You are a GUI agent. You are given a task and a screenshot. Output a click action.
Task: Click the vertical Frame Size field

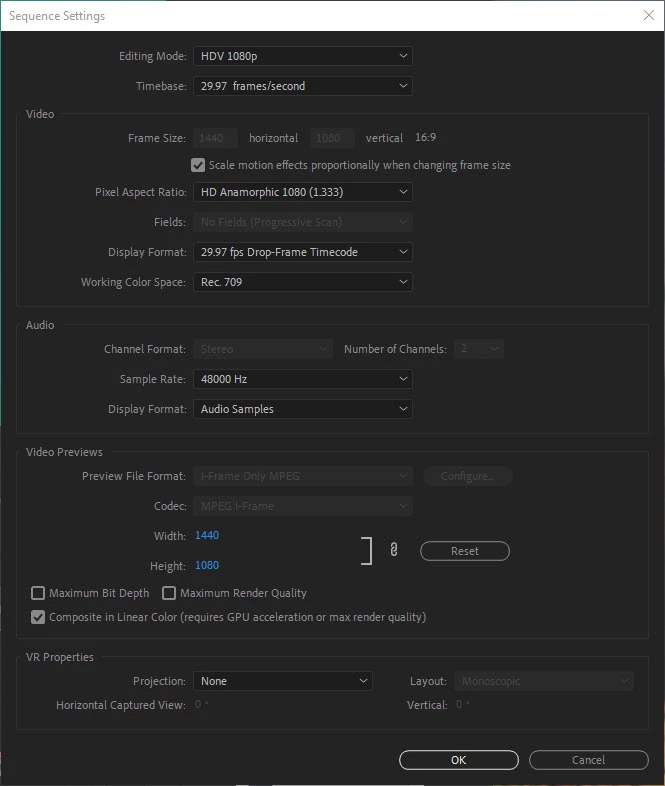tap(332, 138)
